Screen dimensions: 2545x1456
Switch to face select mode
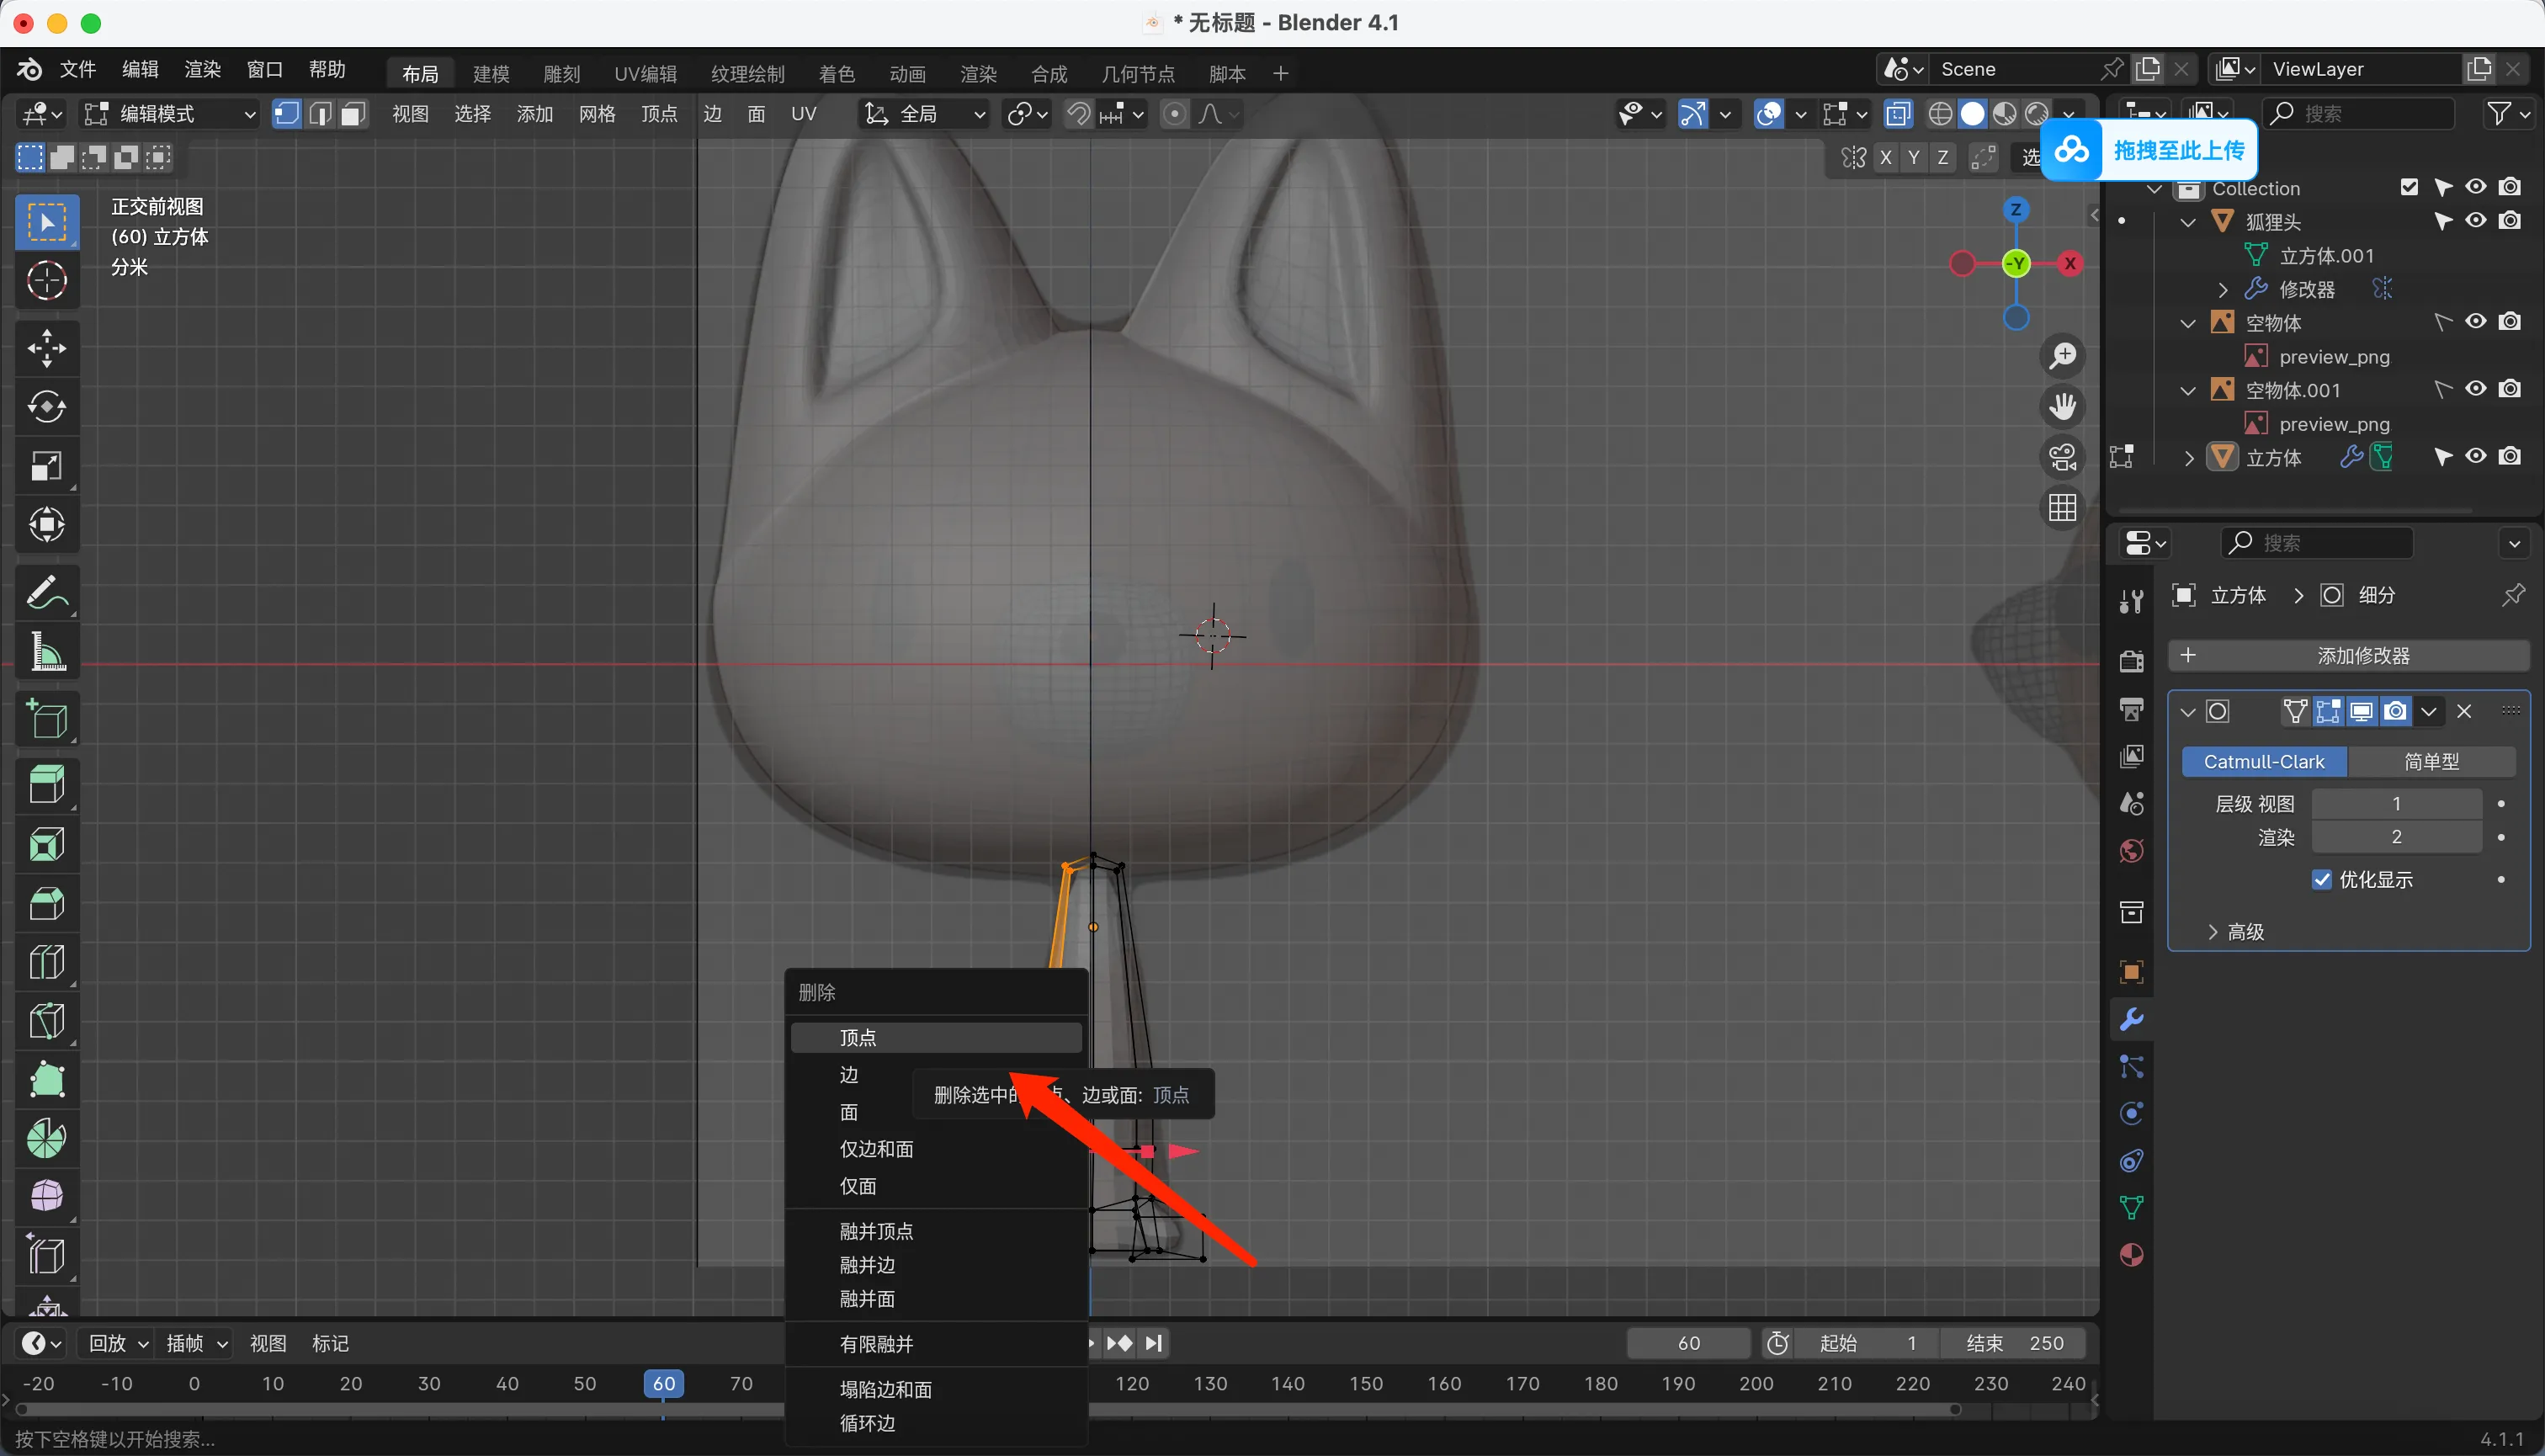352,114
